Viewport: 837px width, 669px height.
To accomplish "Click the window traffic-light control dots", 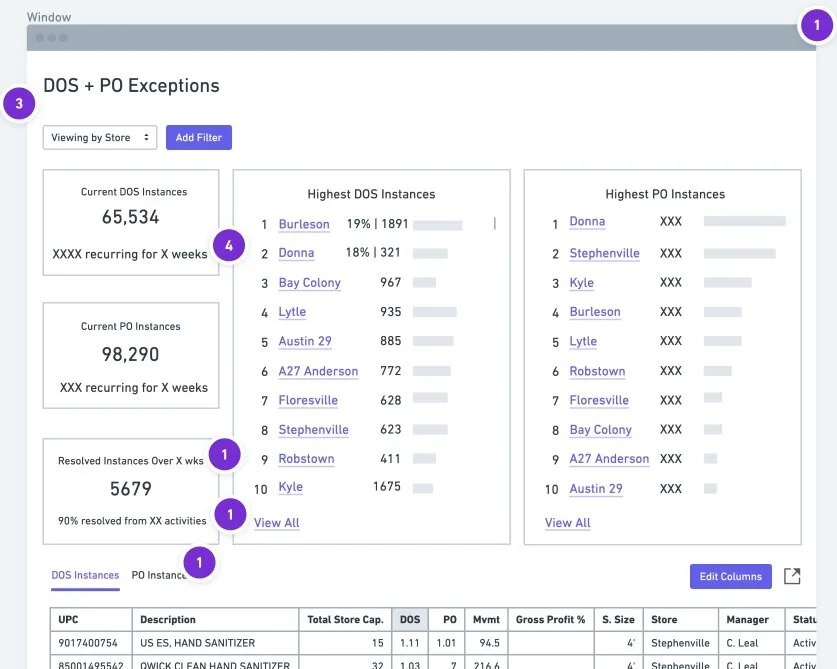I will pos(51,37).
